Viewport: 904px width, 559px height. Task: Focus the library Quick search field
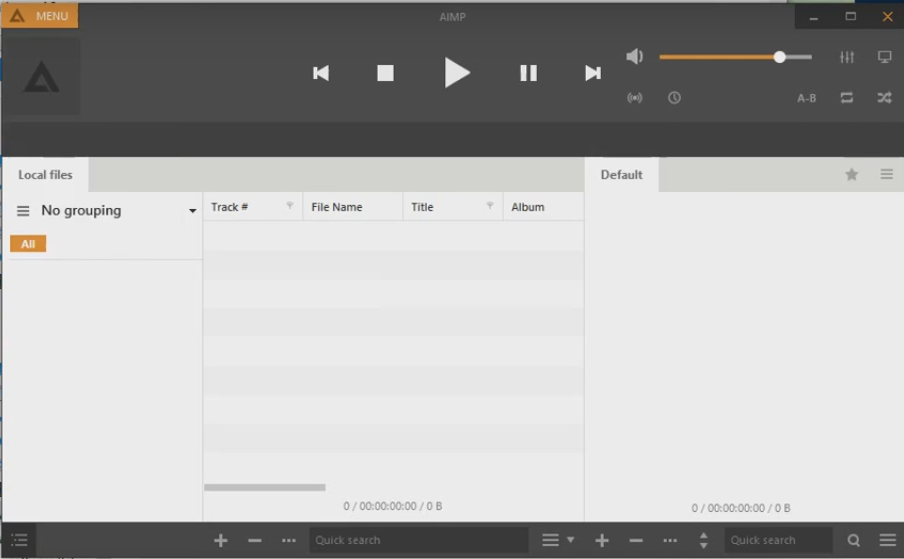[x=419, y=541]
